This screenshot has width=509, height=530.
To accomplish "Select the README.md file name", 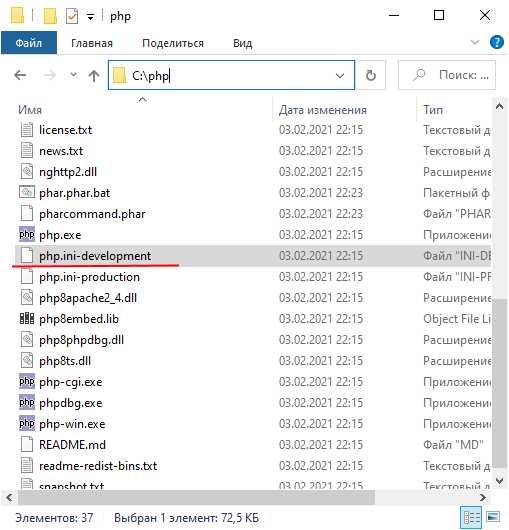I will point(73,445).
